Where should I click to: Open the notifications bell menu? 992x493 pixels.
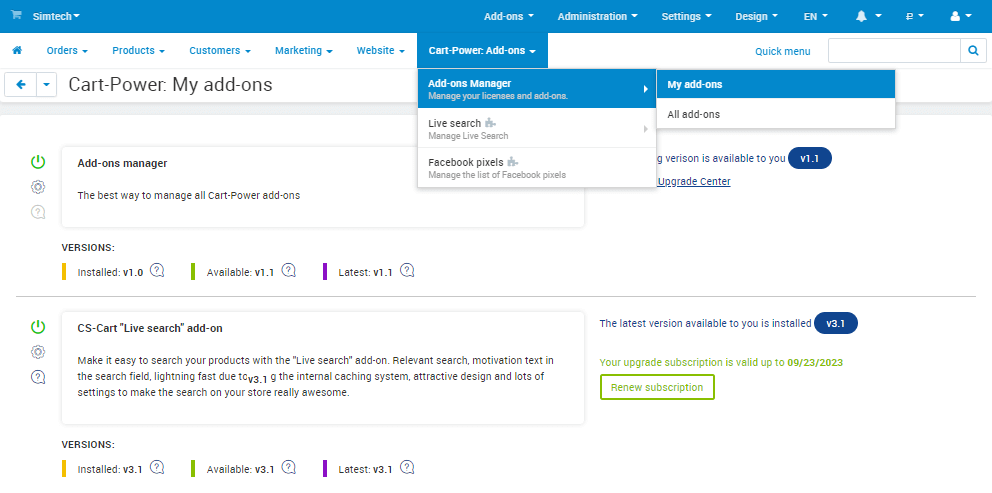click(x=868, y=16)
